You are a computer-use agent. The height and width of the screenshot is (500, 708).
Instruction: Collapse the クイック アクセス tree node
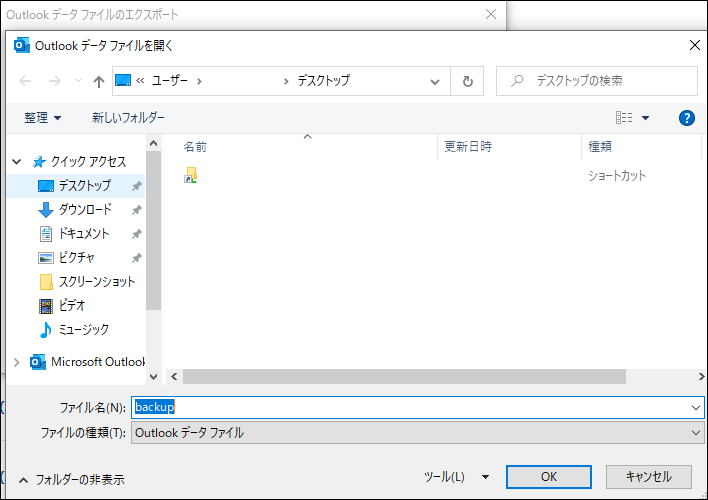[x=17, y=162]
